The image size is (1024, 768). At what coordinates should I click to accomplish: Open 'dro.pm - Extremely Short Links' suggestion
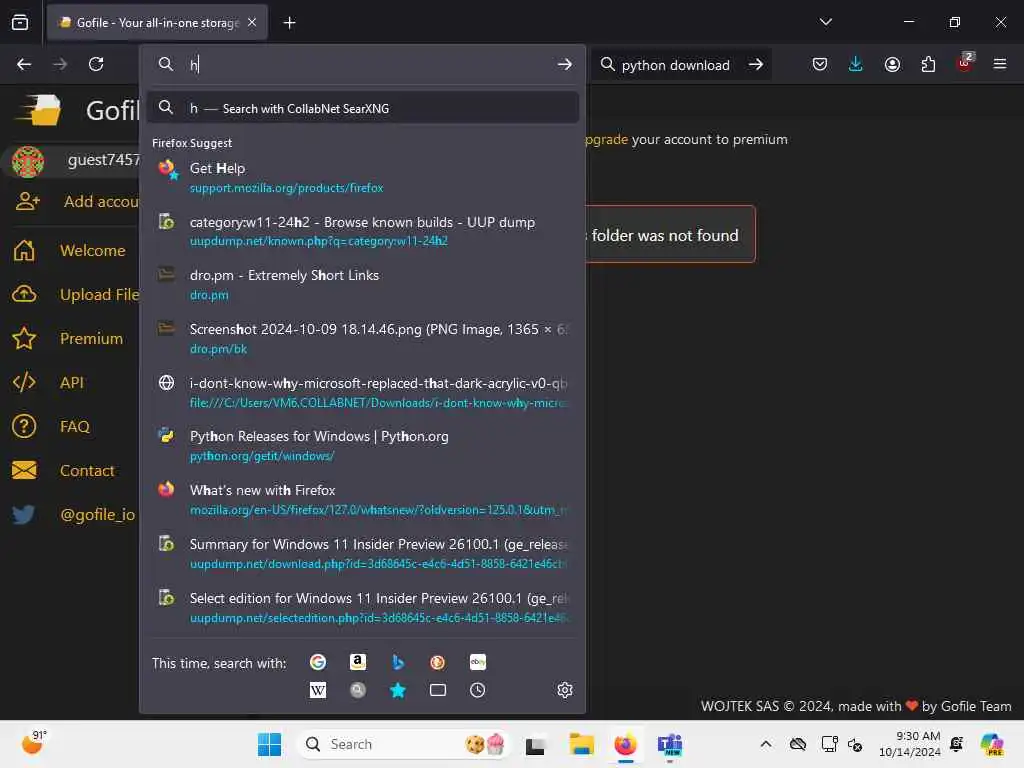(x=362, y=284)
